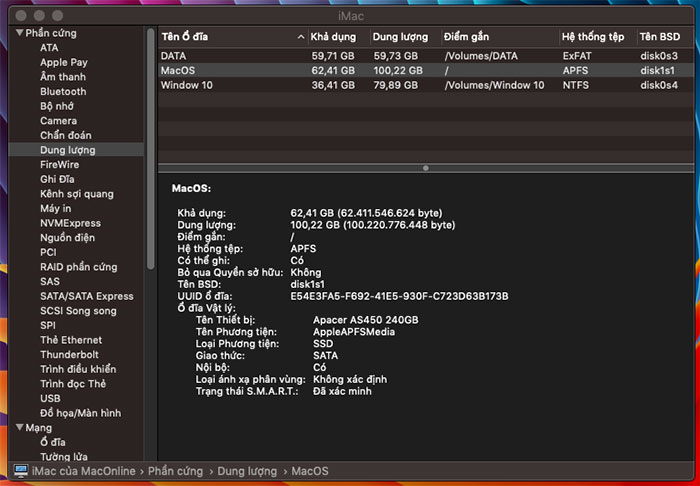Click disk0s3 BSD name cell

[659, 56]
